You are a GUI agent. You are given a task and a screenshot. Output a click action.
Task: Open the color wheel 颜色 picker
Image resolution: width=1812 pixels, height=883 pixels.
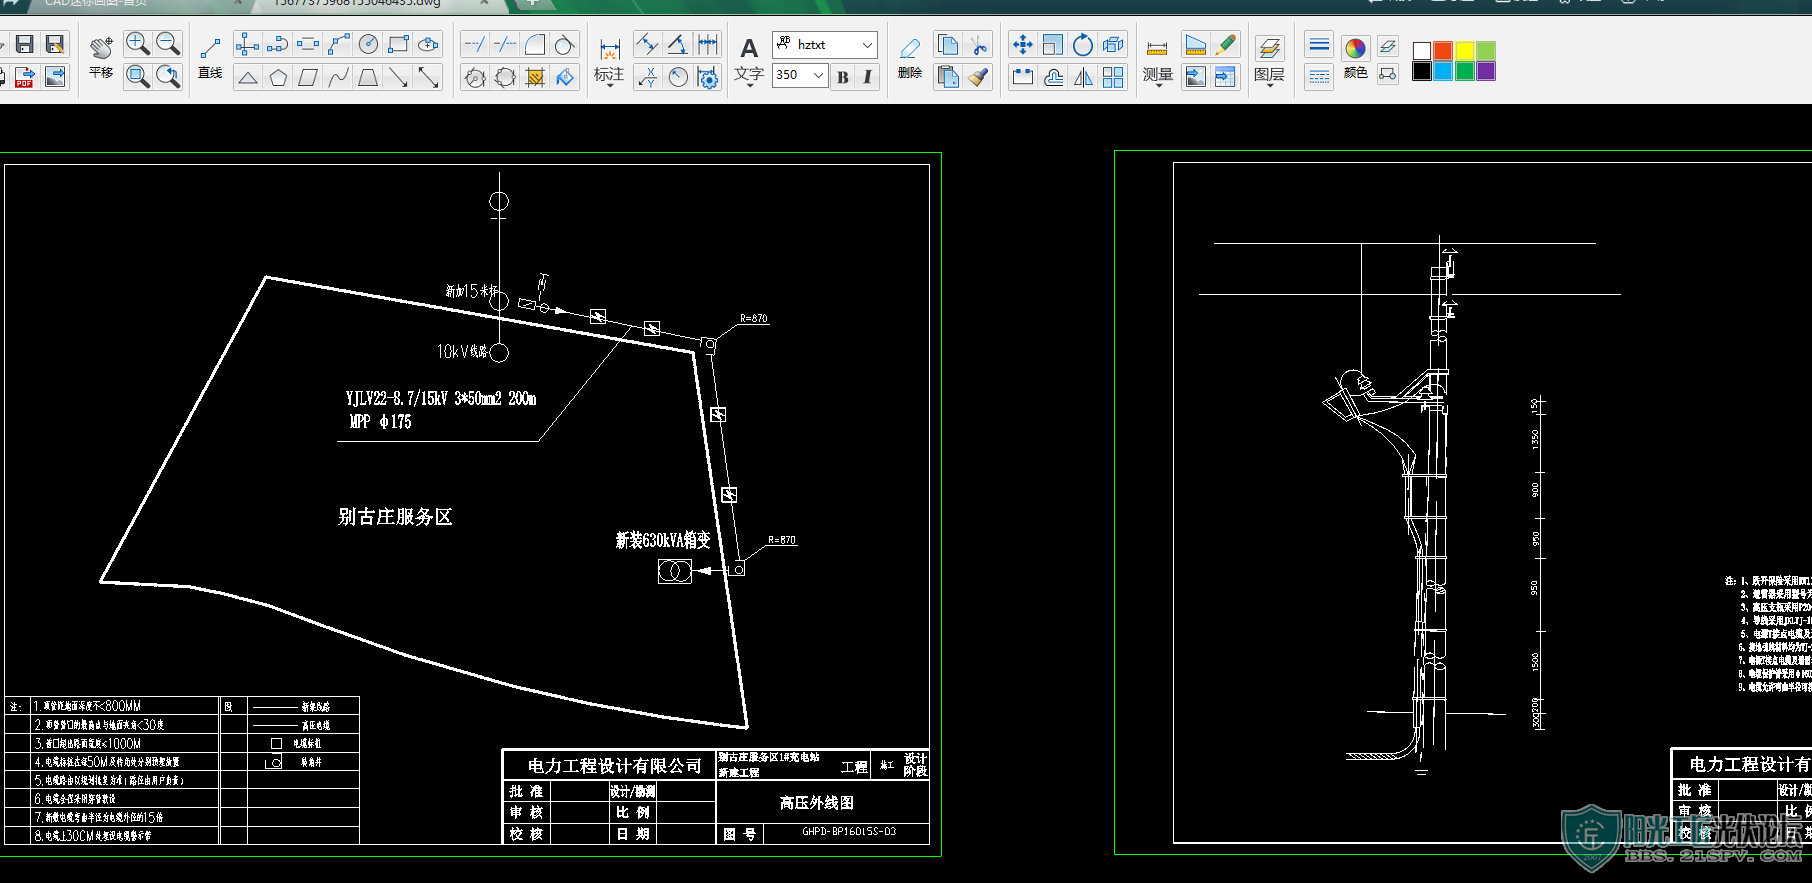[1355, 57]
